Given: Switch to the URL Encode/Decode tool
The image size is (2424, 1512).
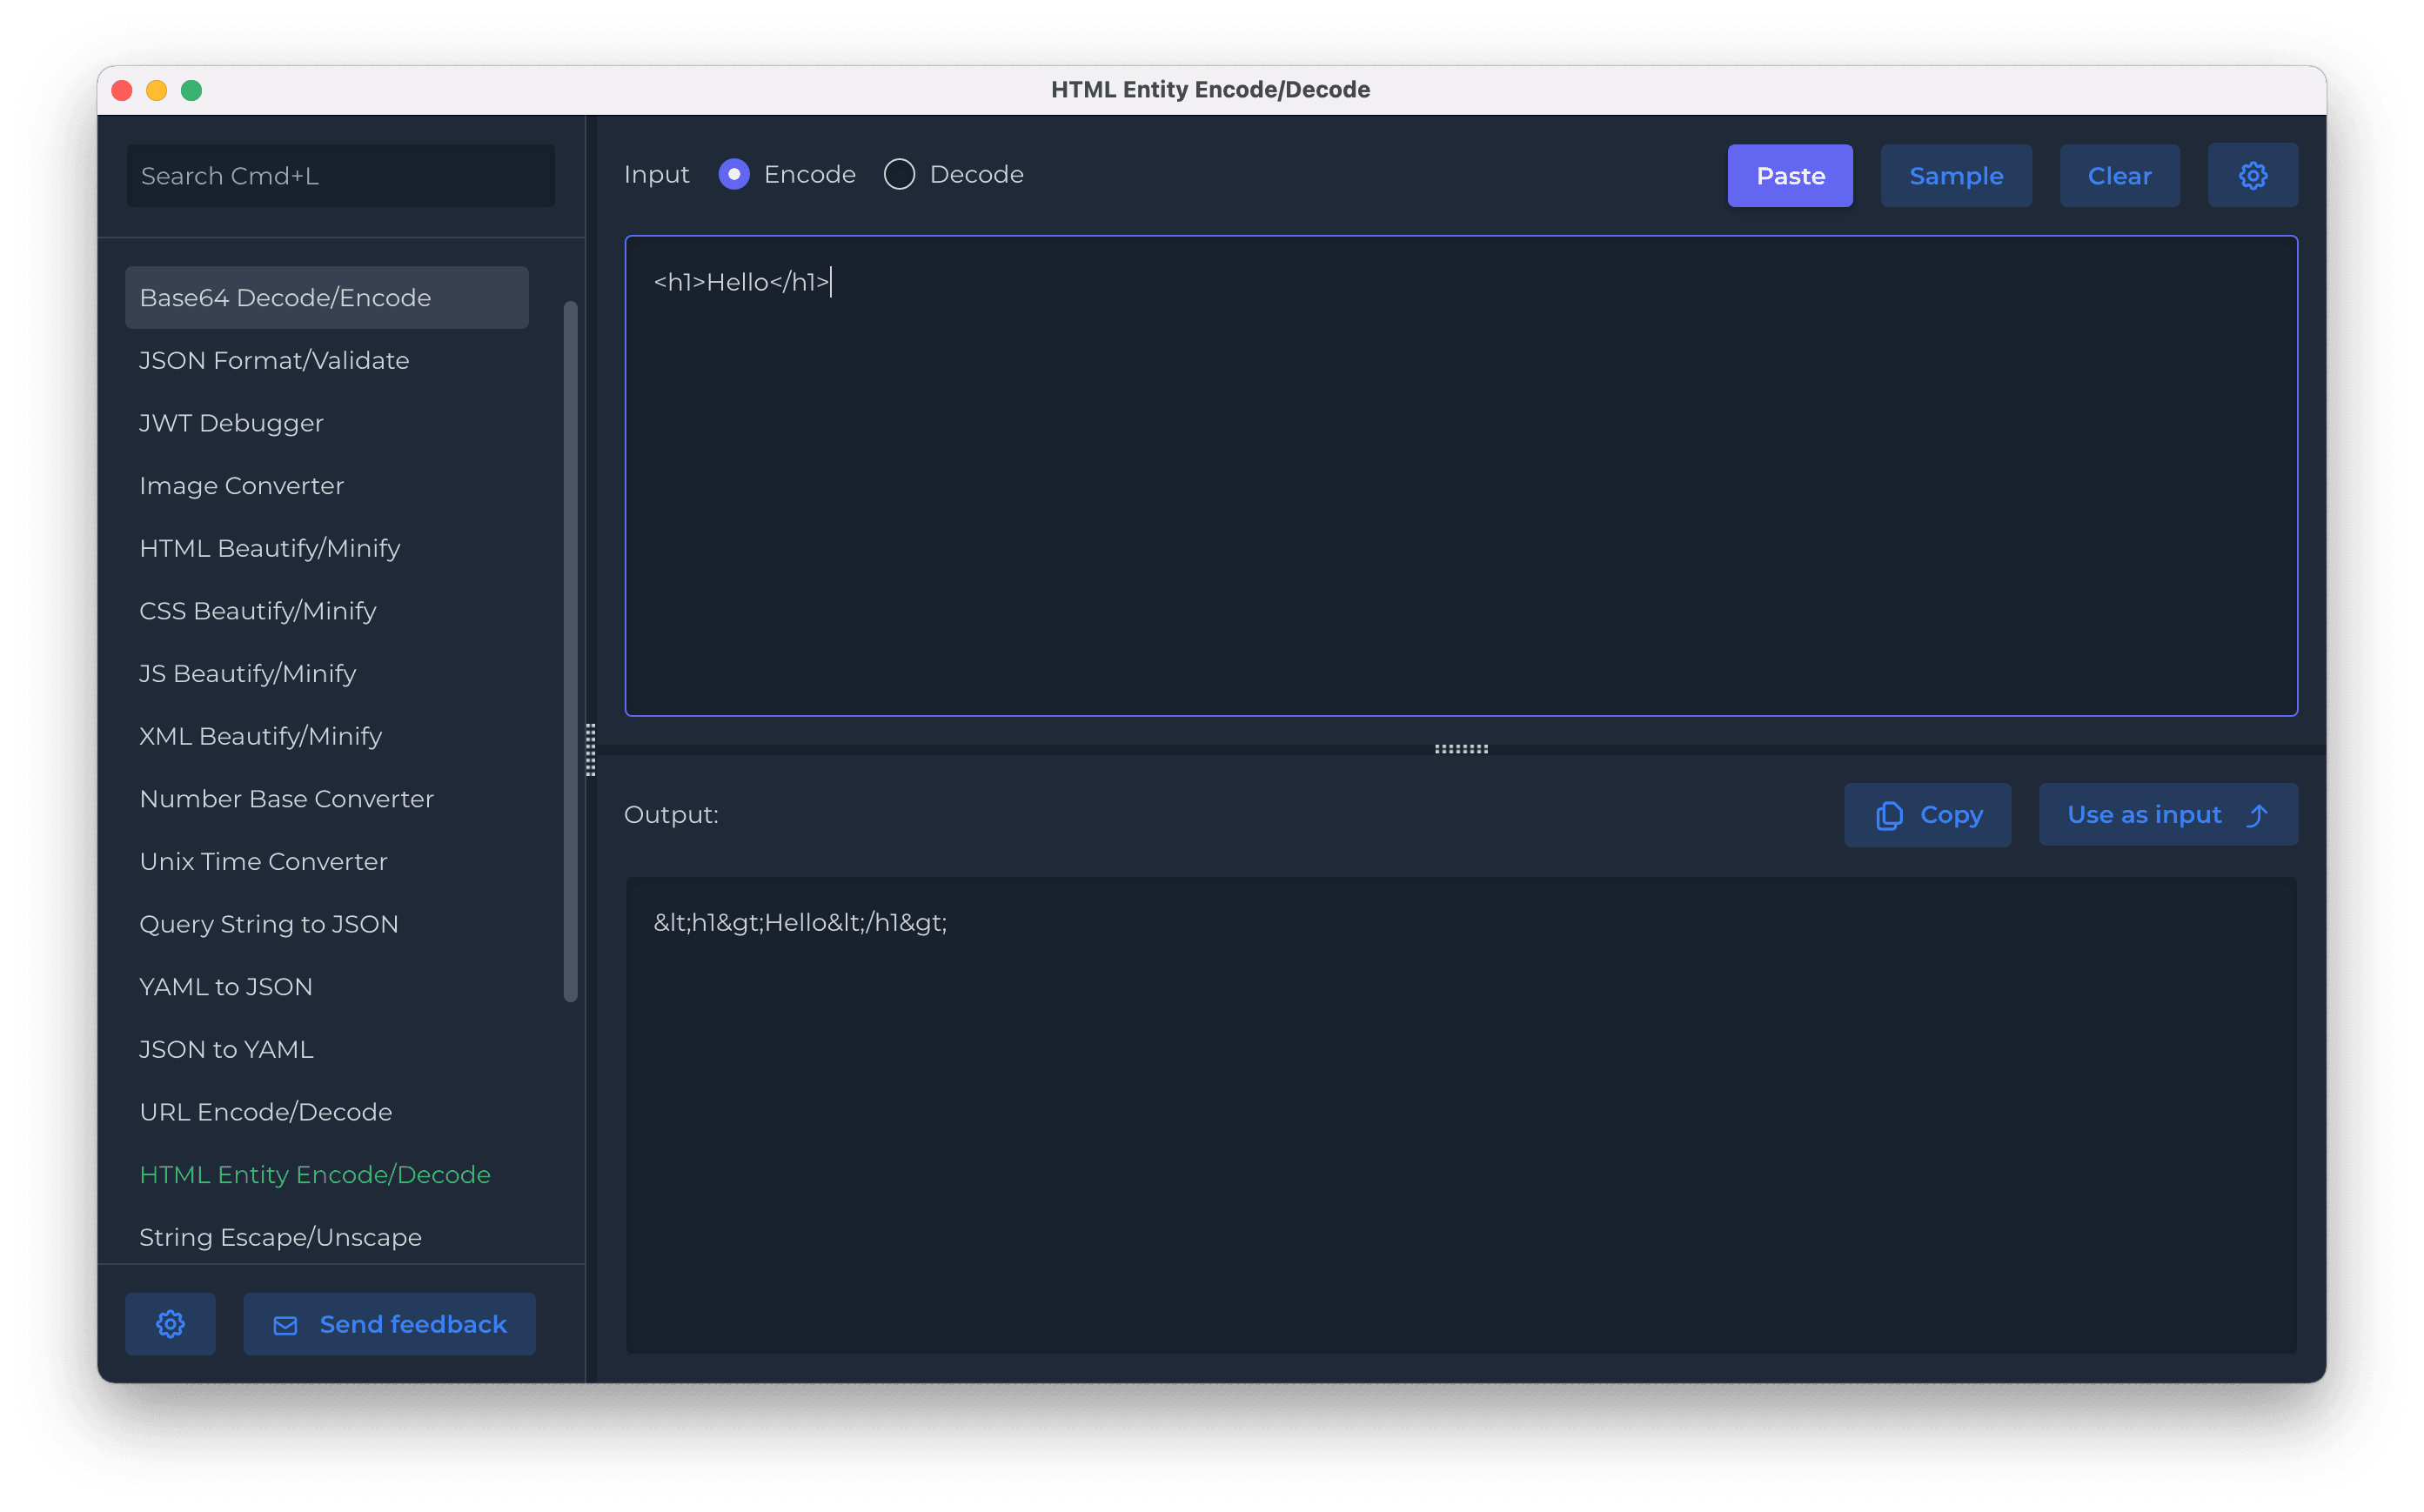Looking at the screenshot, I should pos(265,1111).
